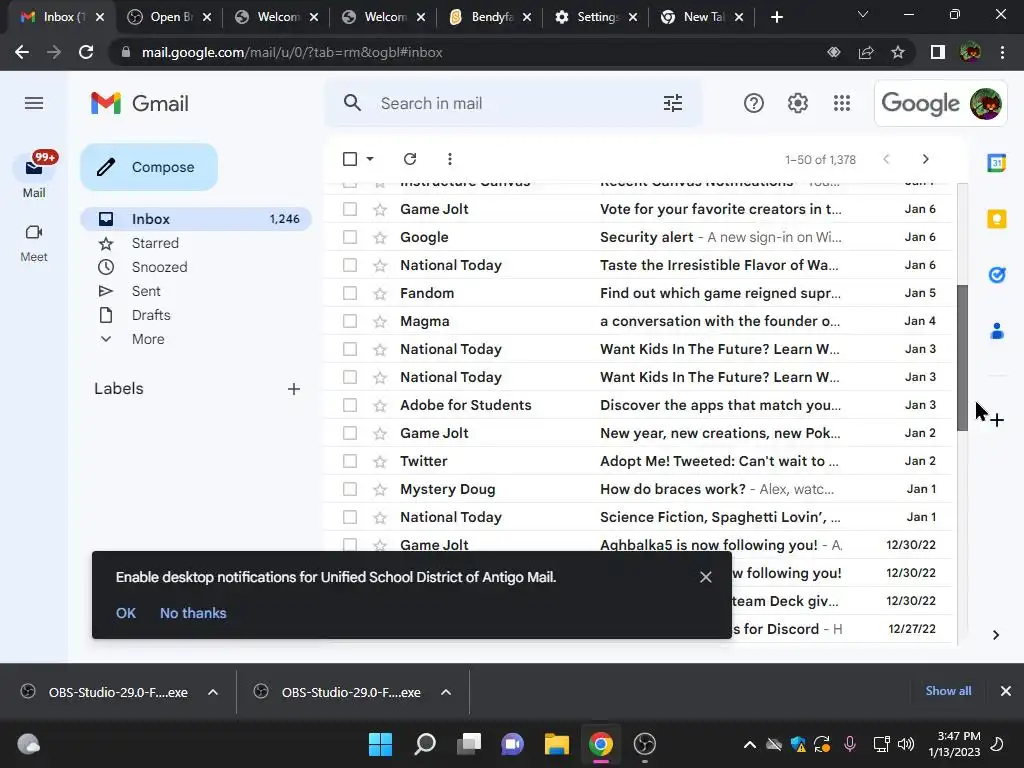Bookmark this page star icon
Screen dimensions: 1024x768
pos(898,52)
